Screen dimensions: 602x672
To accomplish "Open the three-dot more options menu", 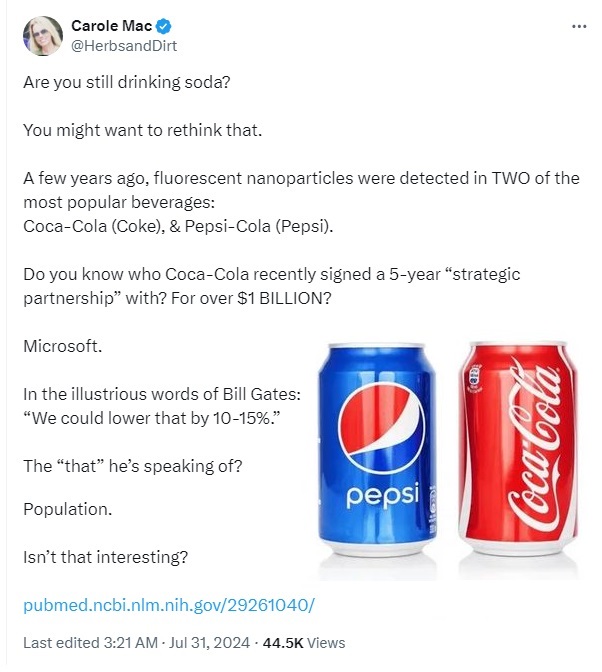I will click(x=579, y=27).
